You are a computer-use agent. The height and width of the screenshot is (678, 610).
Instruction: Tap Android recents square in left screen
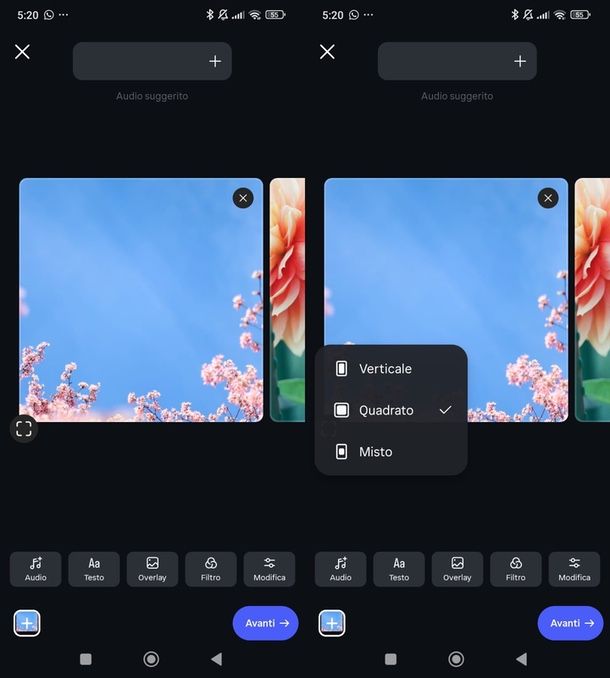86,659
